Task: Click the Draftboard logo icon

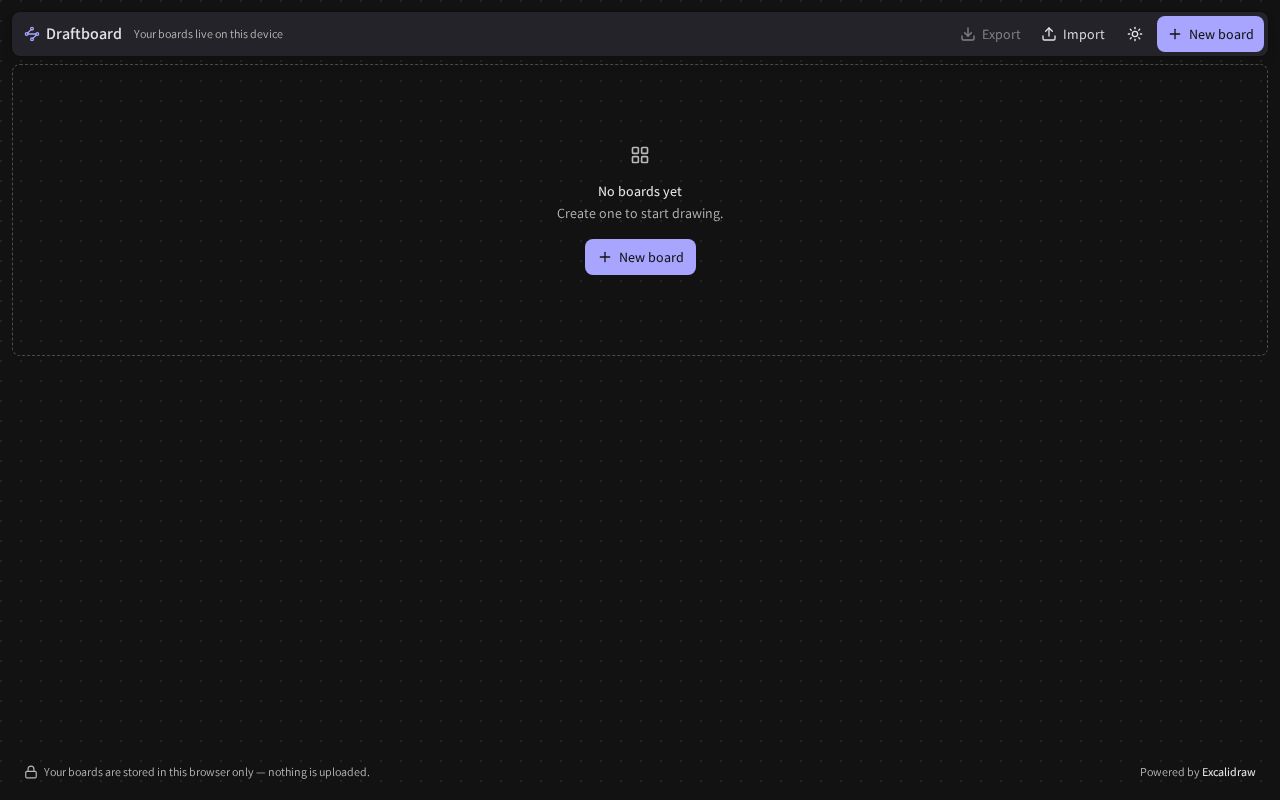Action: (32, 34)
